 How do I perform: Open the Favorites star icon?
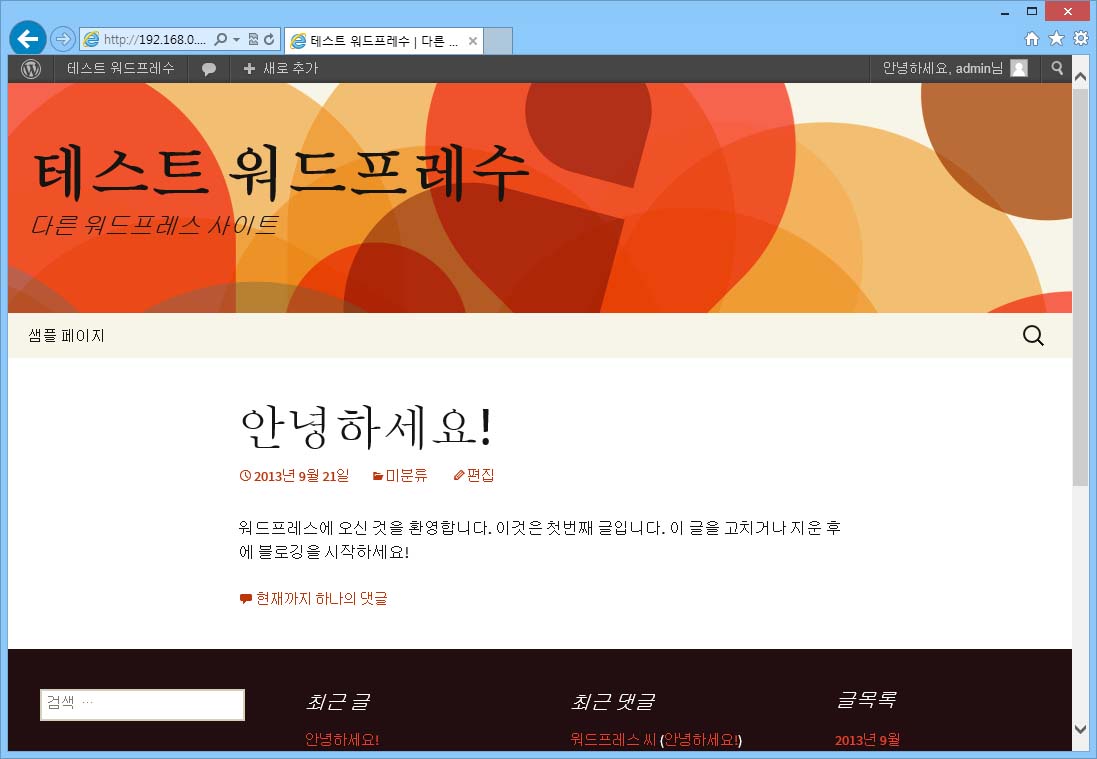pyautogui.click(x=1056, y=38)
